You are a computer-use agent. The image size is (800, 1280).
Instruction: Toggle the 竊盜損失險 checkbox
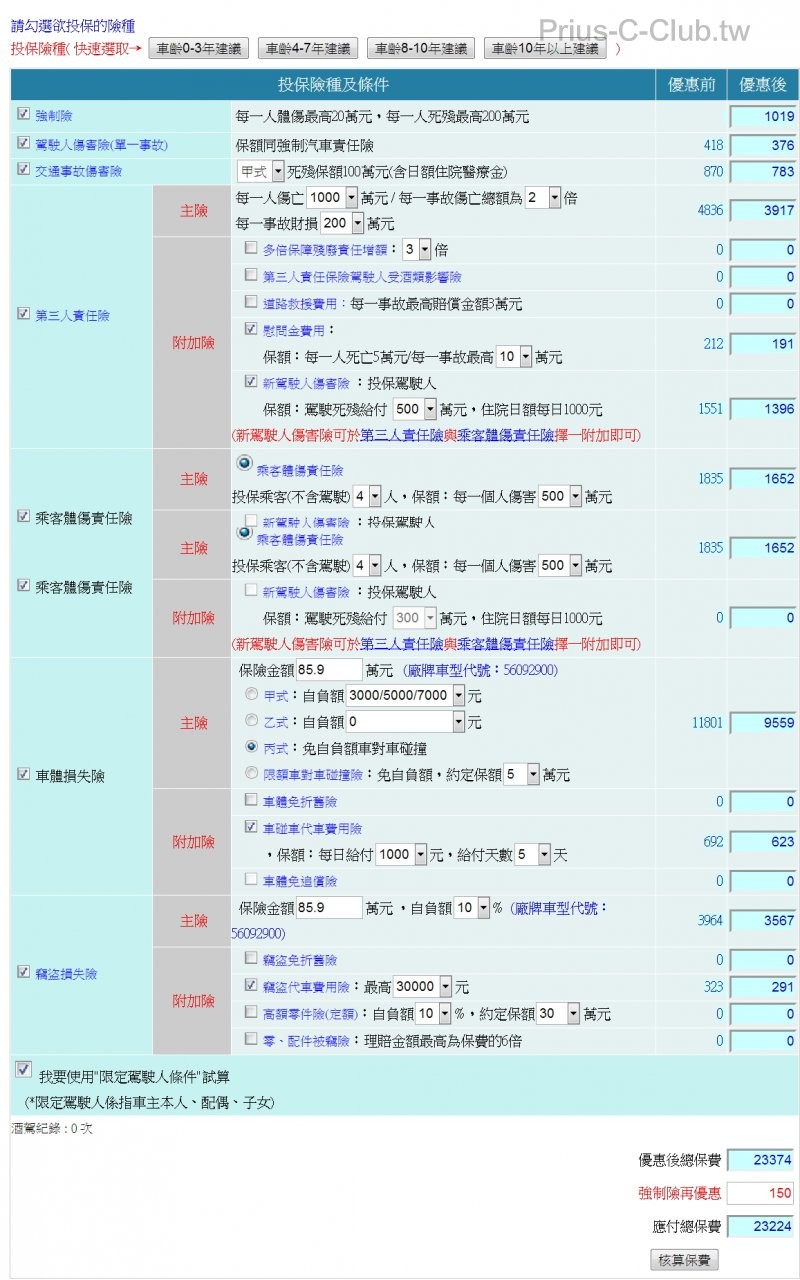point(24,971)
